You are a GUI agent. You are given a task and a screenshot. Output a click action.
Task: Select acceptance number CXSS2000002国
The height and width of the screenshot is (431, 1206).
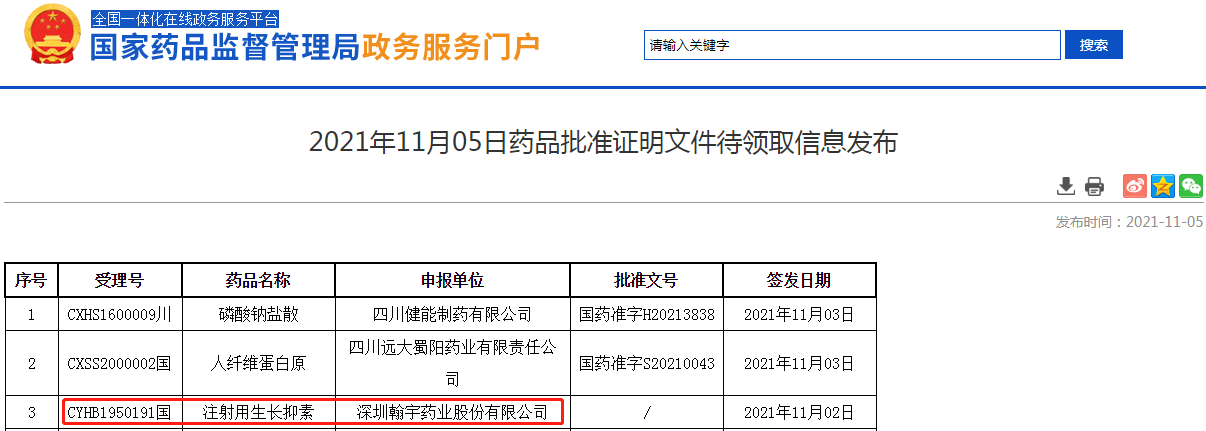120,363
